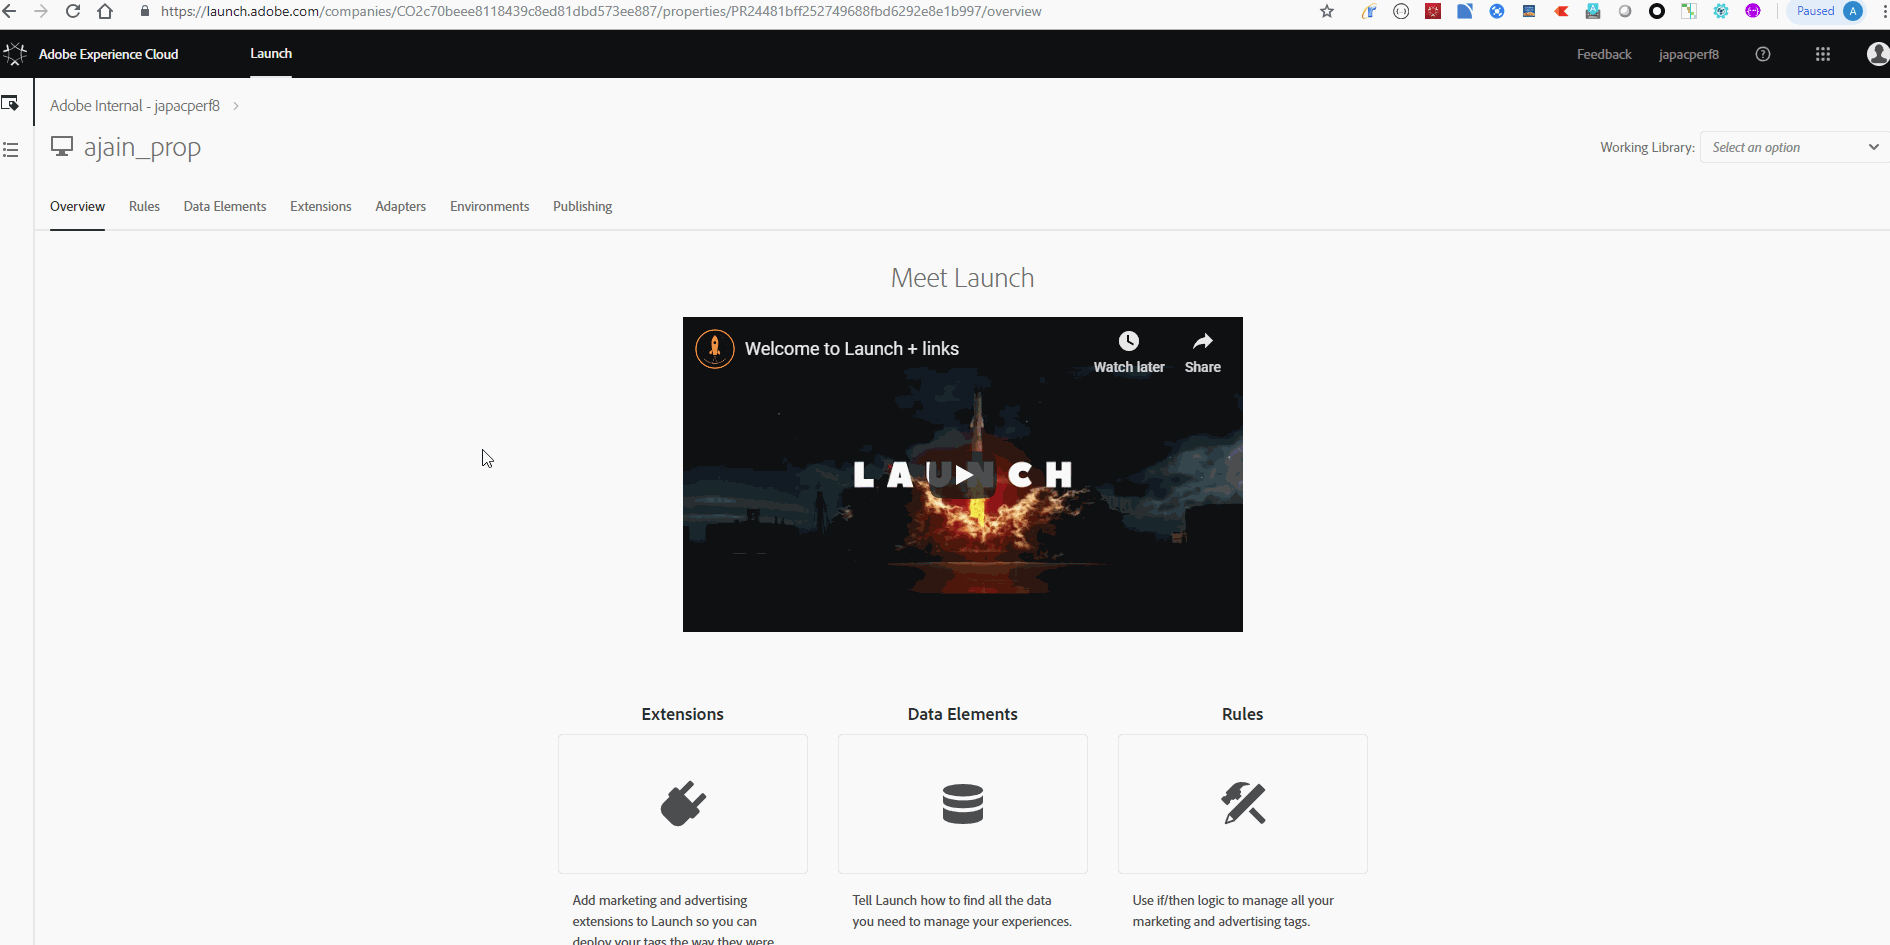Click the ajain_prop property title
Screen dimensions: 1890x945
[142, 148]
